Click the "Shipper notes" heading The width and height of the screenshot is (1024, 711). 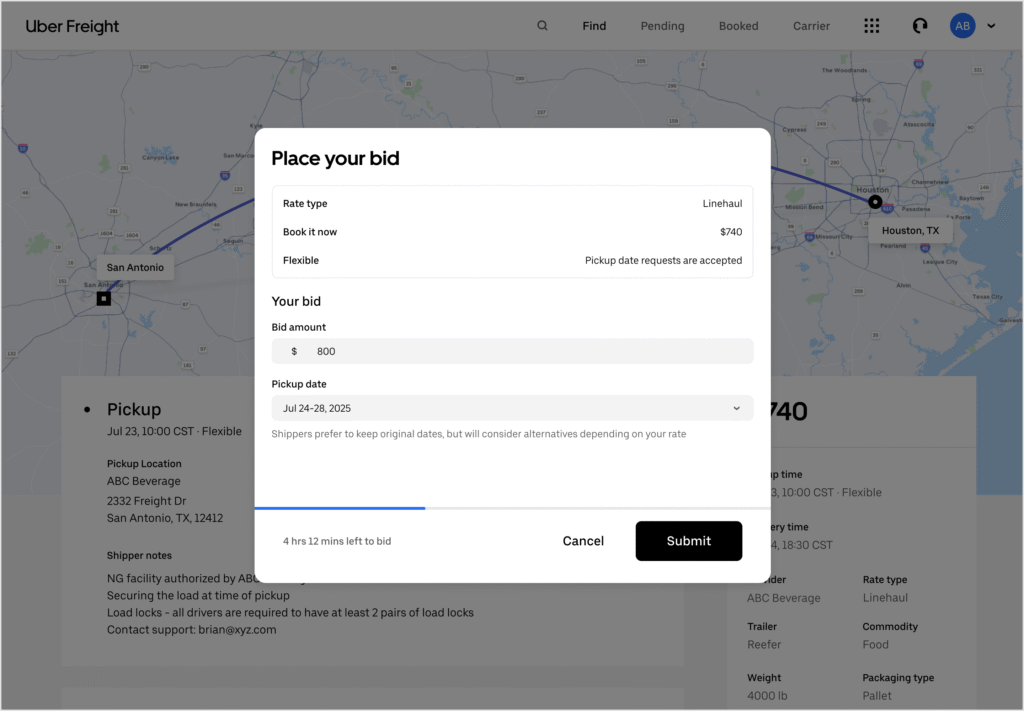(139, 556)
